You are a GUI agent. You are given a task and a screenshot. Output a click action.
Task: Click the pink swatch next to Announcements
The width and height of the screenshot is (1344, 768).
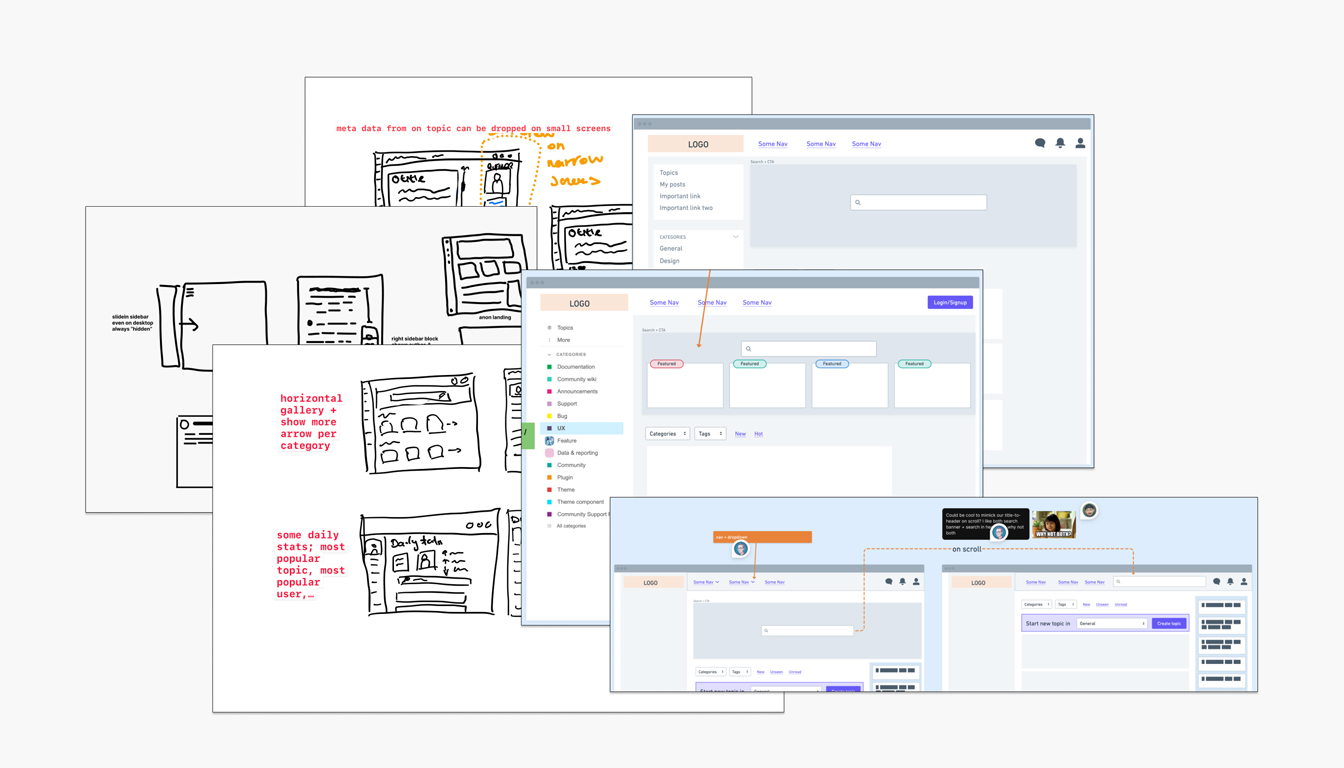click(548, 391)
